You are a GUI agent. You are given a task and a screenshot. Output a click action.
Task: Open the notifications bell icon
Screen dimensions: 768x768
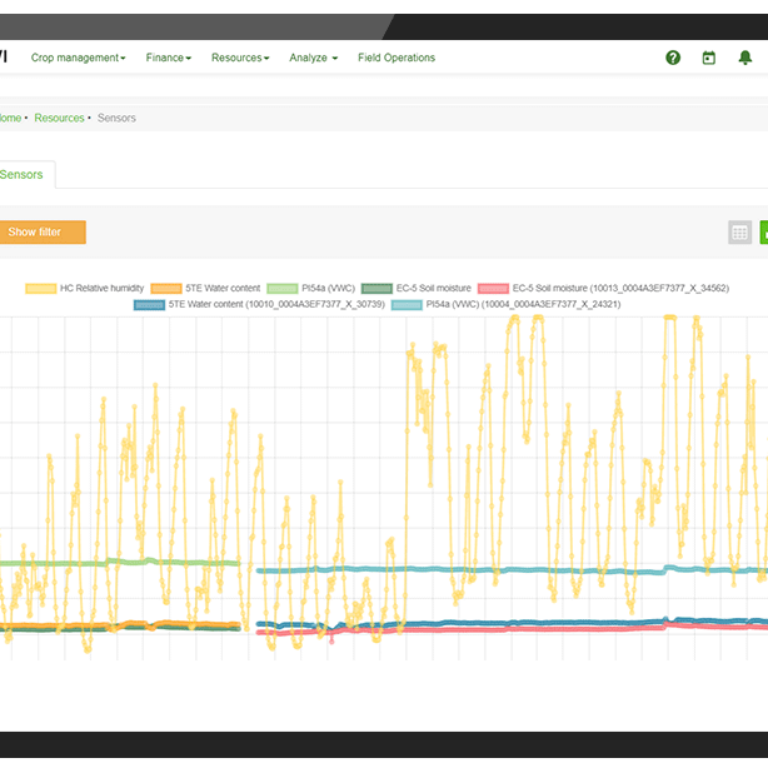(x=745, y=58)
